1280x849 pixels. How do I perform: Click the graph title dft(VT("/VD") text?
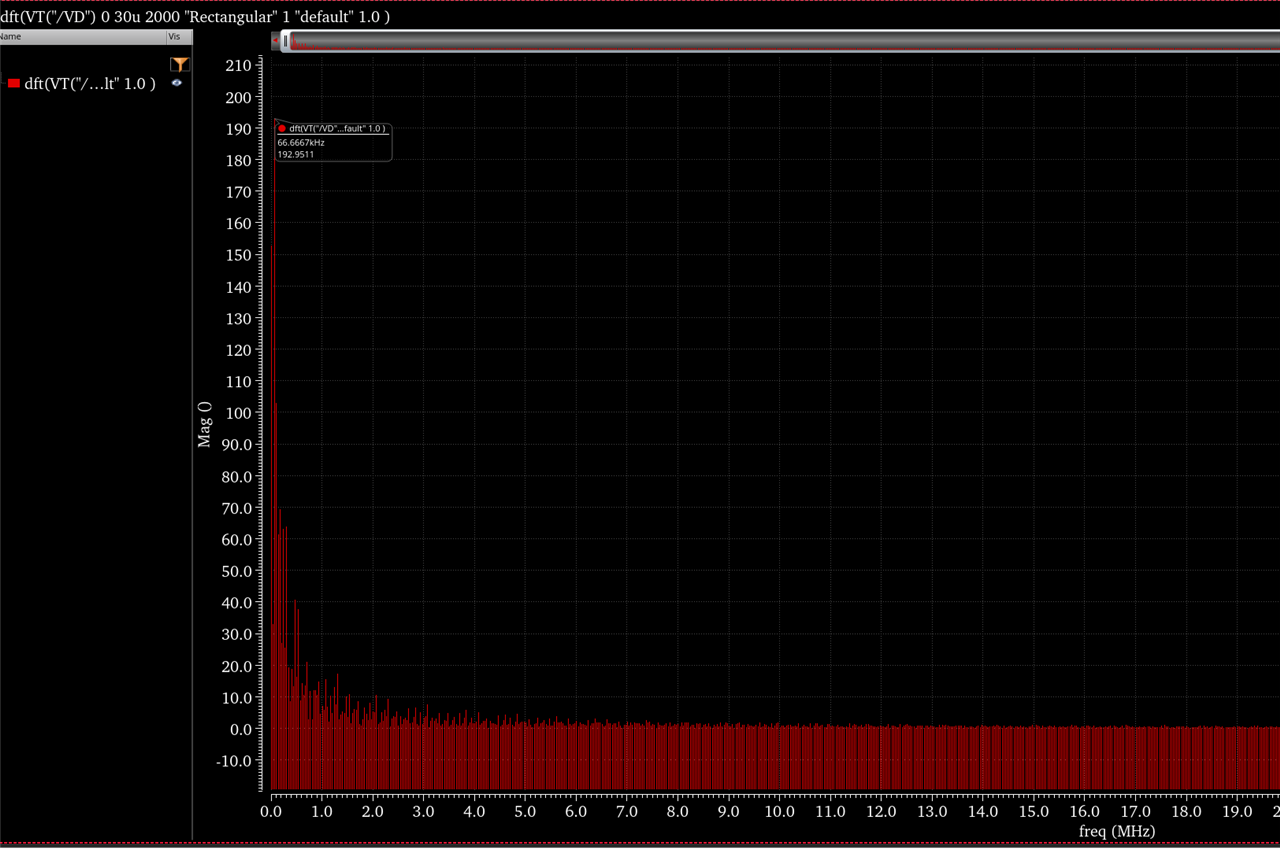(x=195, y=17)
